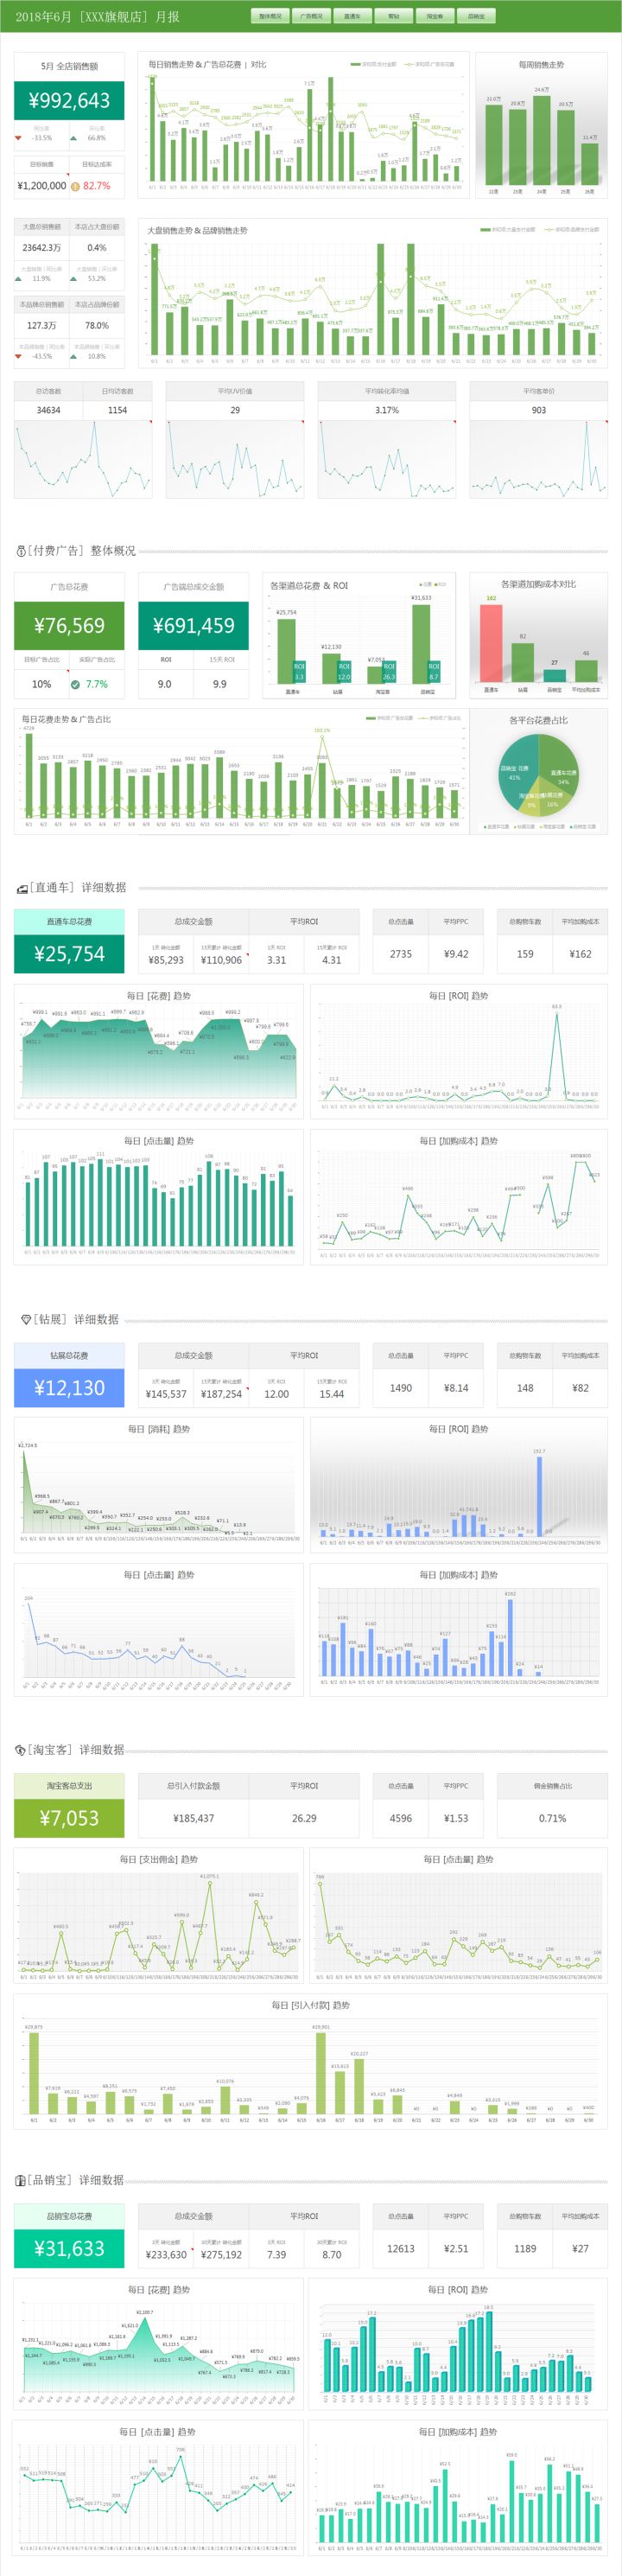Viewport: 622px width, 2576px height.
Task: Open the 直通车 每日 [点击量] 趋势 chart
Action: pos(158,1198)
